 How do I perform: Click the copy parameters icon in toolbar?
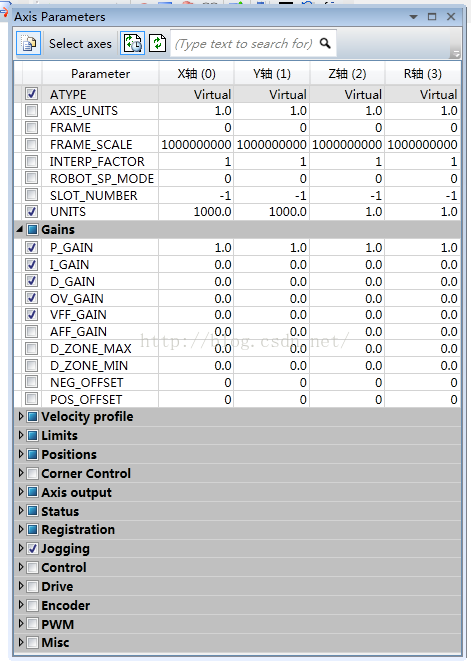[28, 43]
